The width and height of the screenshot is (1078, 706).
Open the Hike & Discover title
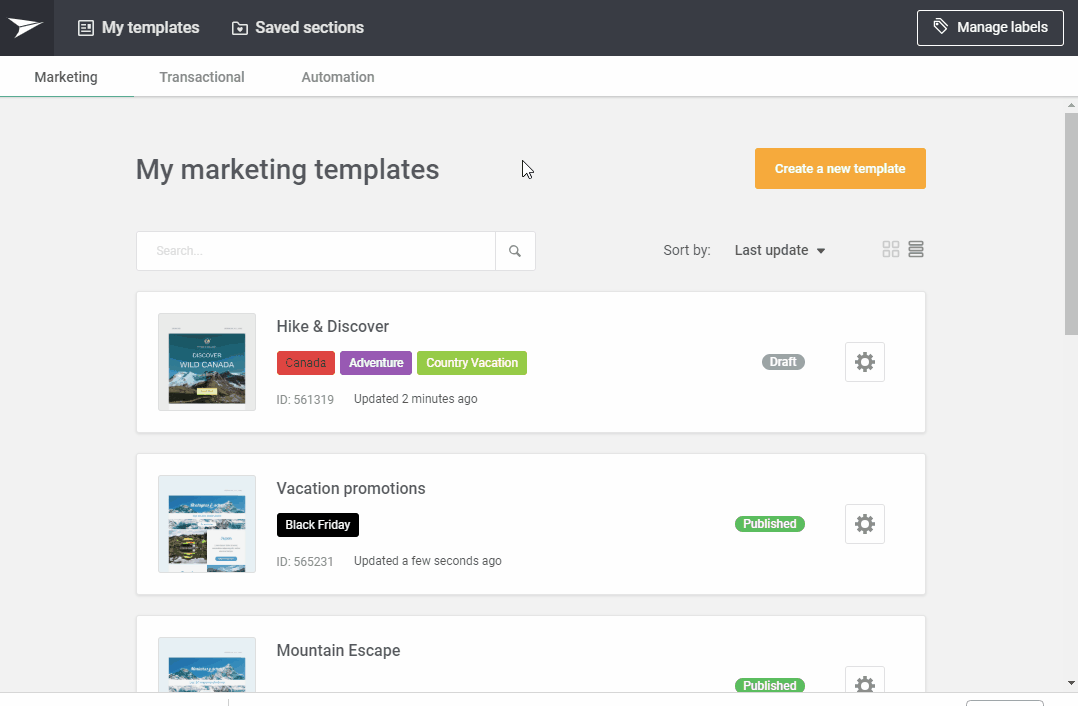333,327
